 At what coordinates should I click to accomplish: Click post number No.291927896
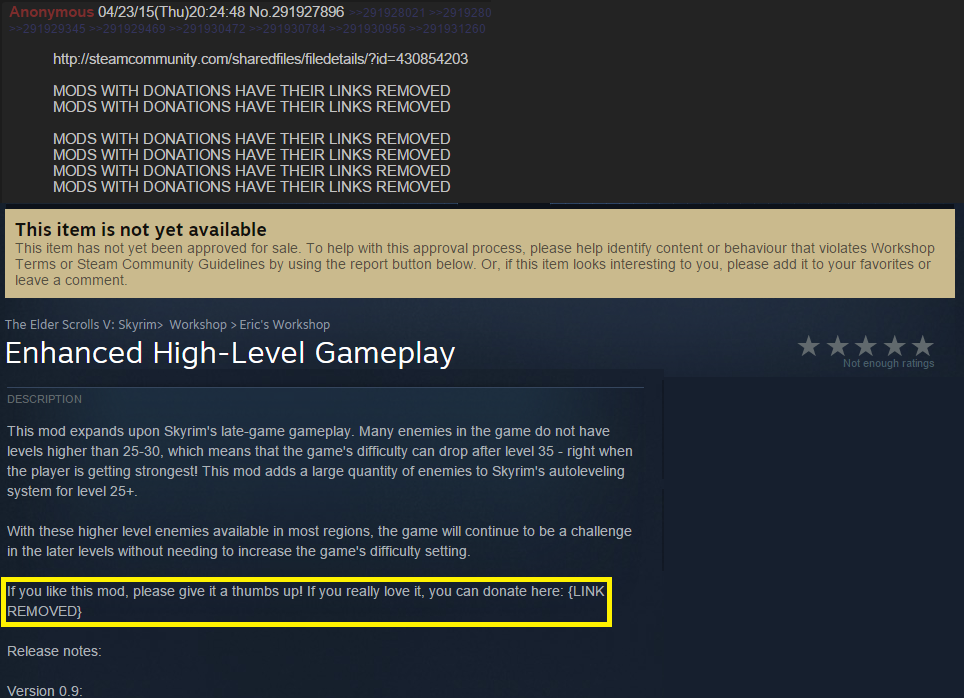click(x=296, y=12)
